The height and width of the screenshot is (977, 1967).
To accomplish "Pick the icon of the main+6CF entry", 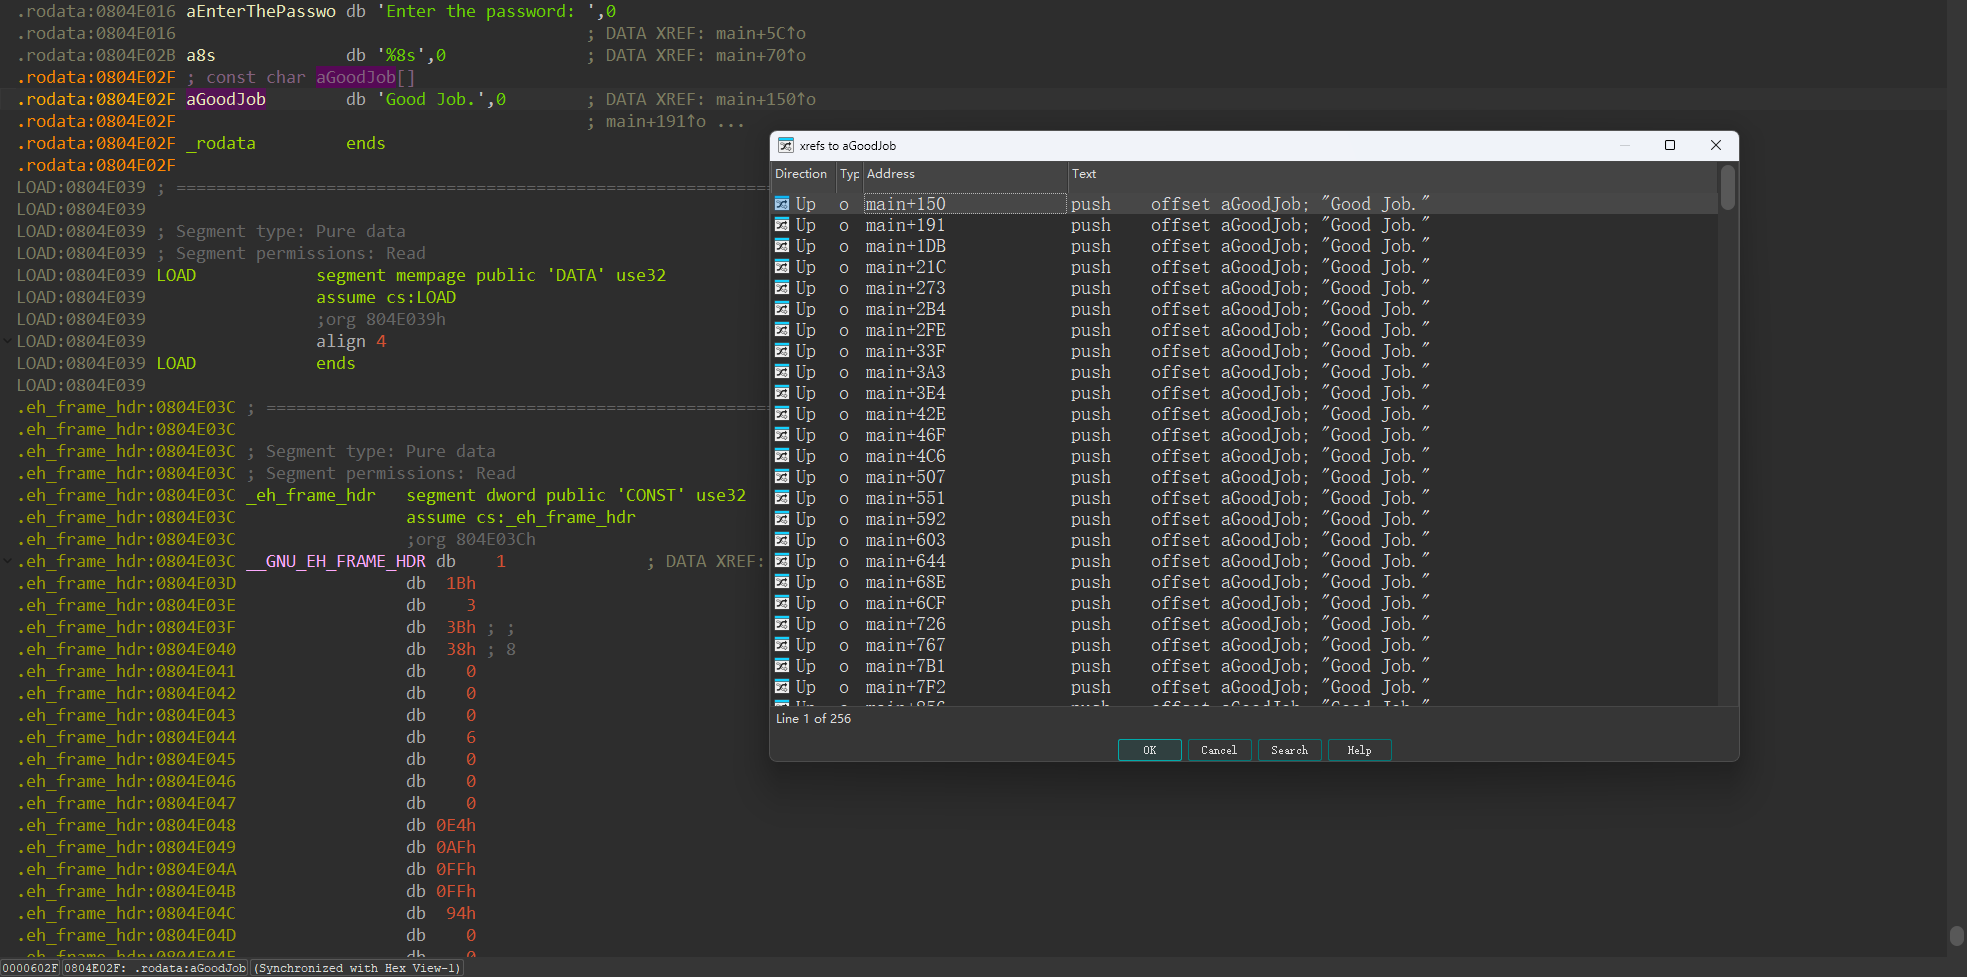I will 782,603.
